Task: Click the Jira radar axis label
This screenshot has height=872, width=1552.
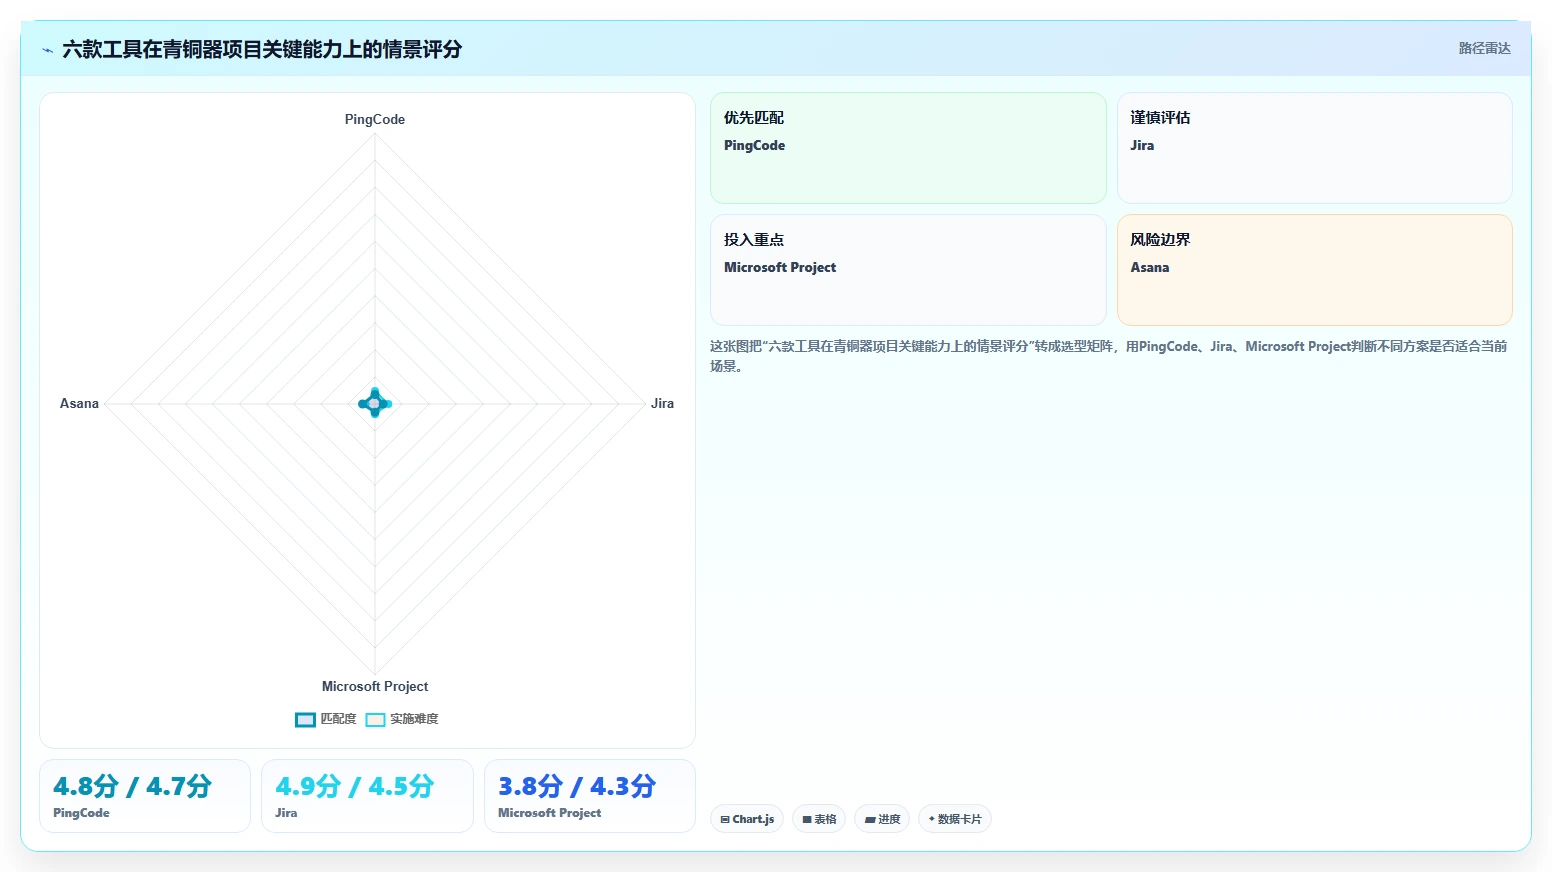Action: coord(662,403)
